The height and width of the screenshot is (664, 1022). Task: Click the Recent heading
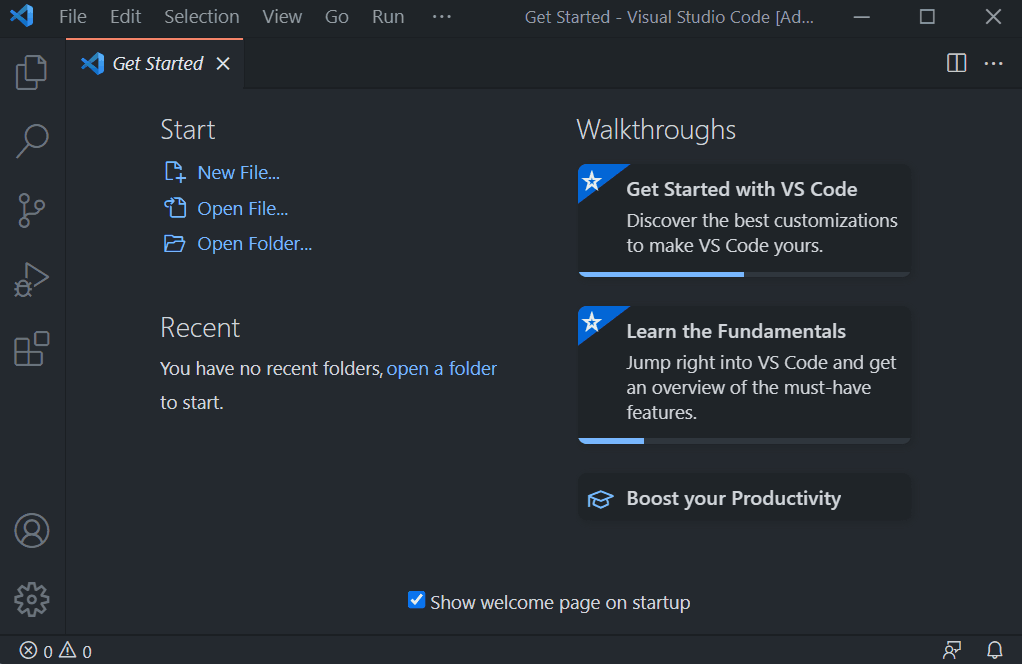[200, 328]
